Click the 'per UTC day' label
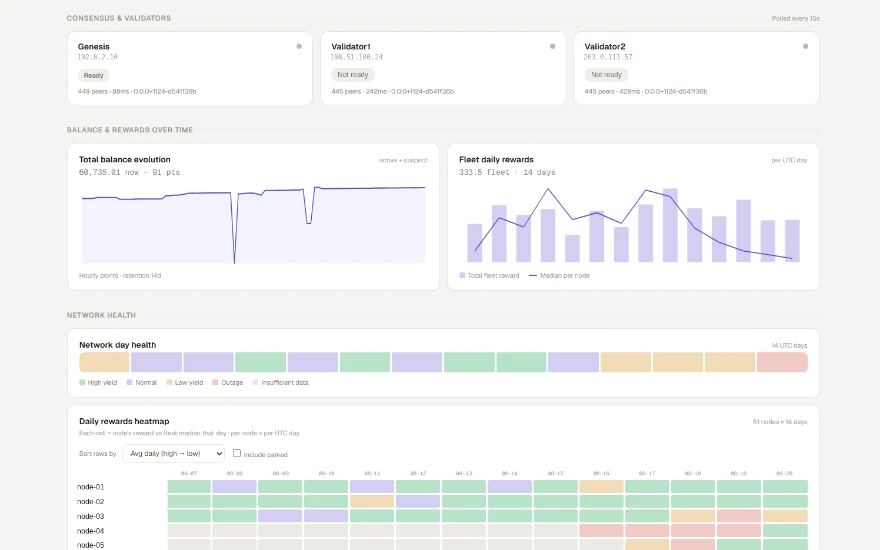Screen dimensions: 880x550 (x=789, y=160)
